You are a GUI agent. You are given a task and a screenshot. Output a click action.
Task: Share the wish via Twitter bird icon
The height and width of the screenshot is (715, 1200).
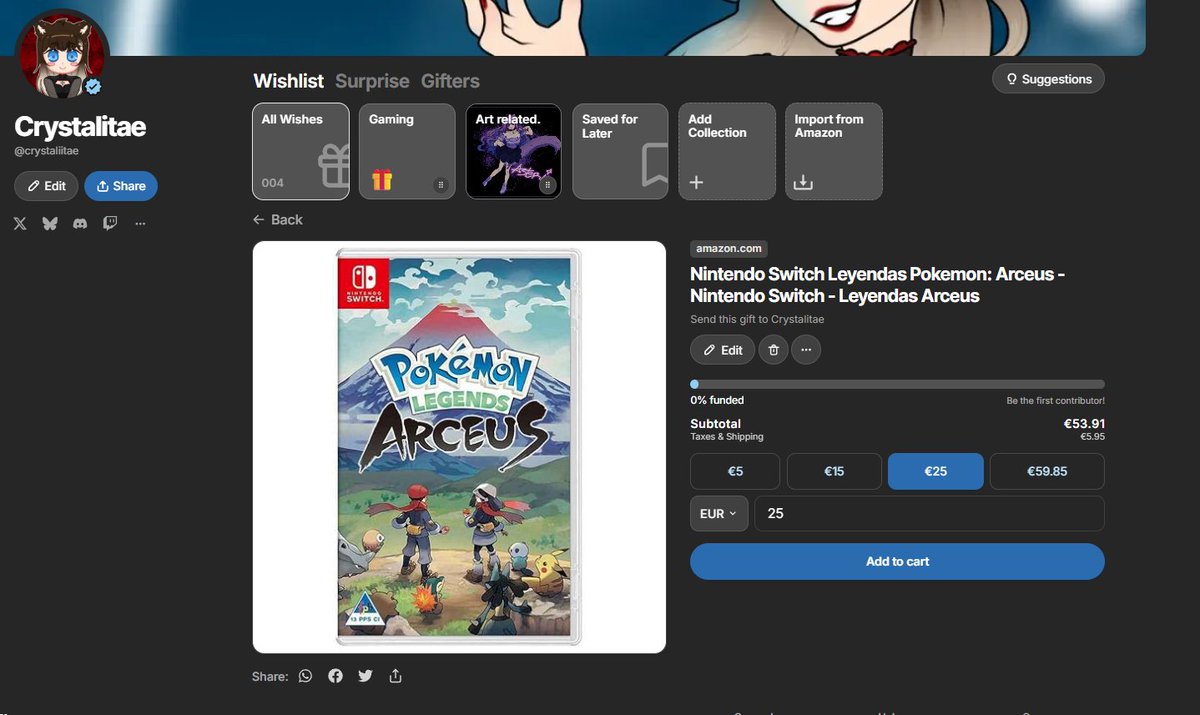pyautogui.click(x=365, y=676)
